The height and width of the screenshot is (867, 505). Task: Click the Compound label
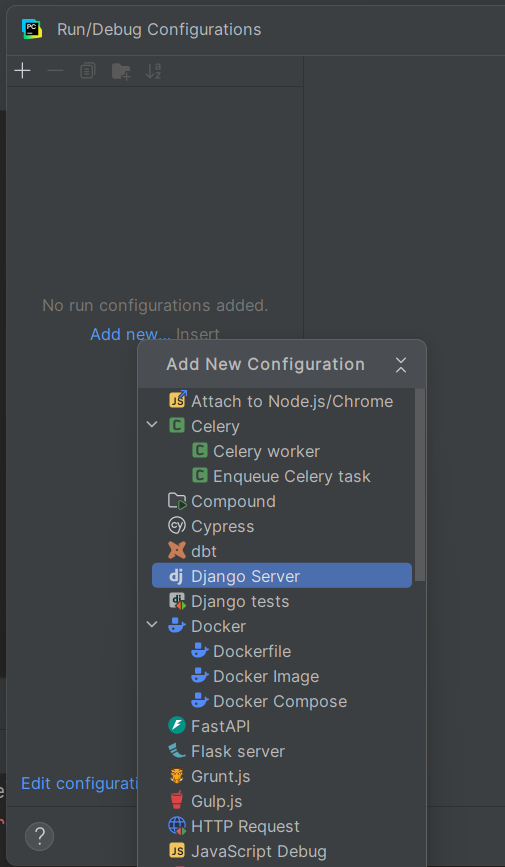(233, 502)
